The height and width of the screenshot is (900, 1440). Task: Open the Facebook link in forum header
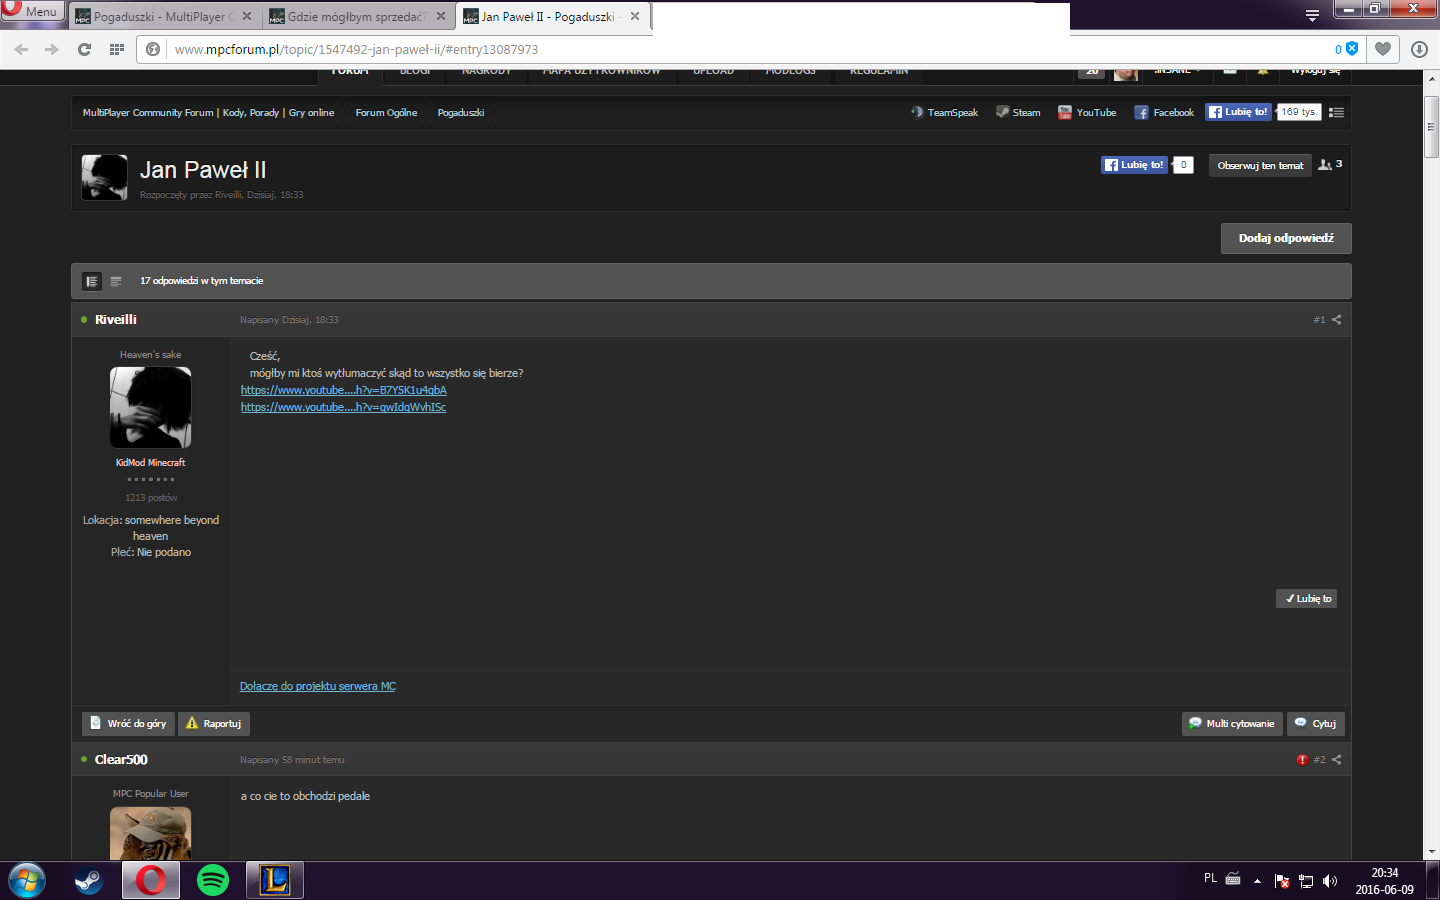1164,113
